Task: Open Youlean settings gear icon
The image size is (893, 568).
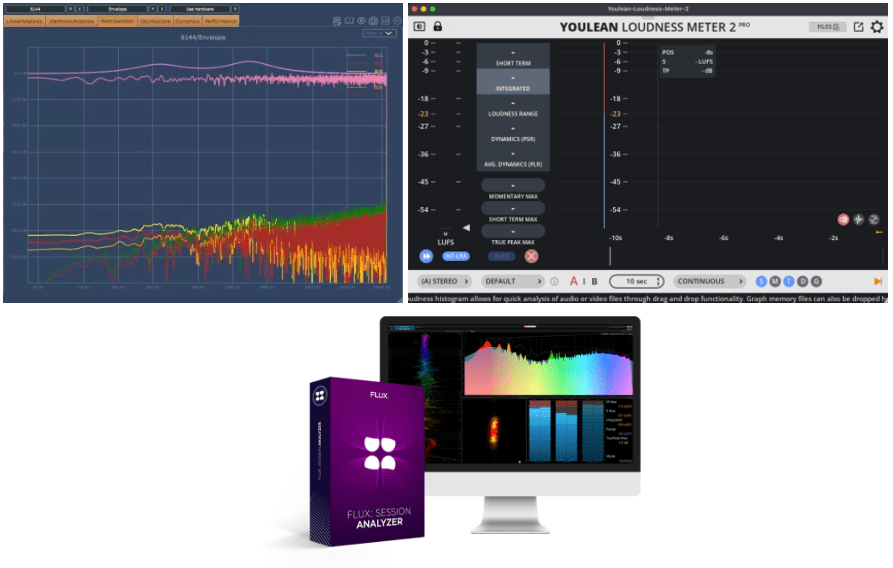Action: coord(877,27)
